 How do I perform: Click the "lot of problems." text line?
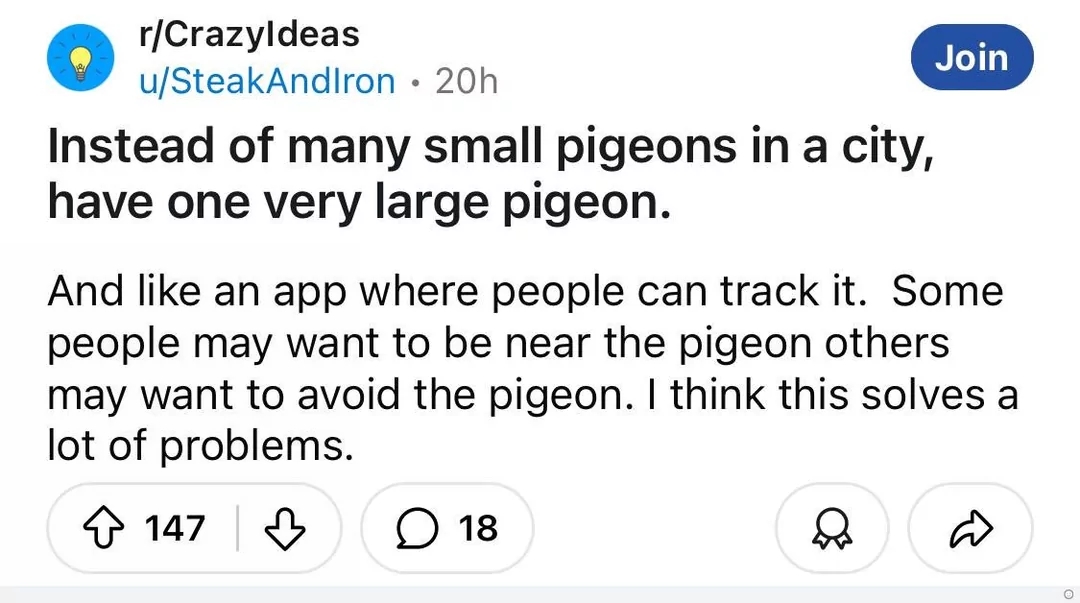[x=200, y=447]
